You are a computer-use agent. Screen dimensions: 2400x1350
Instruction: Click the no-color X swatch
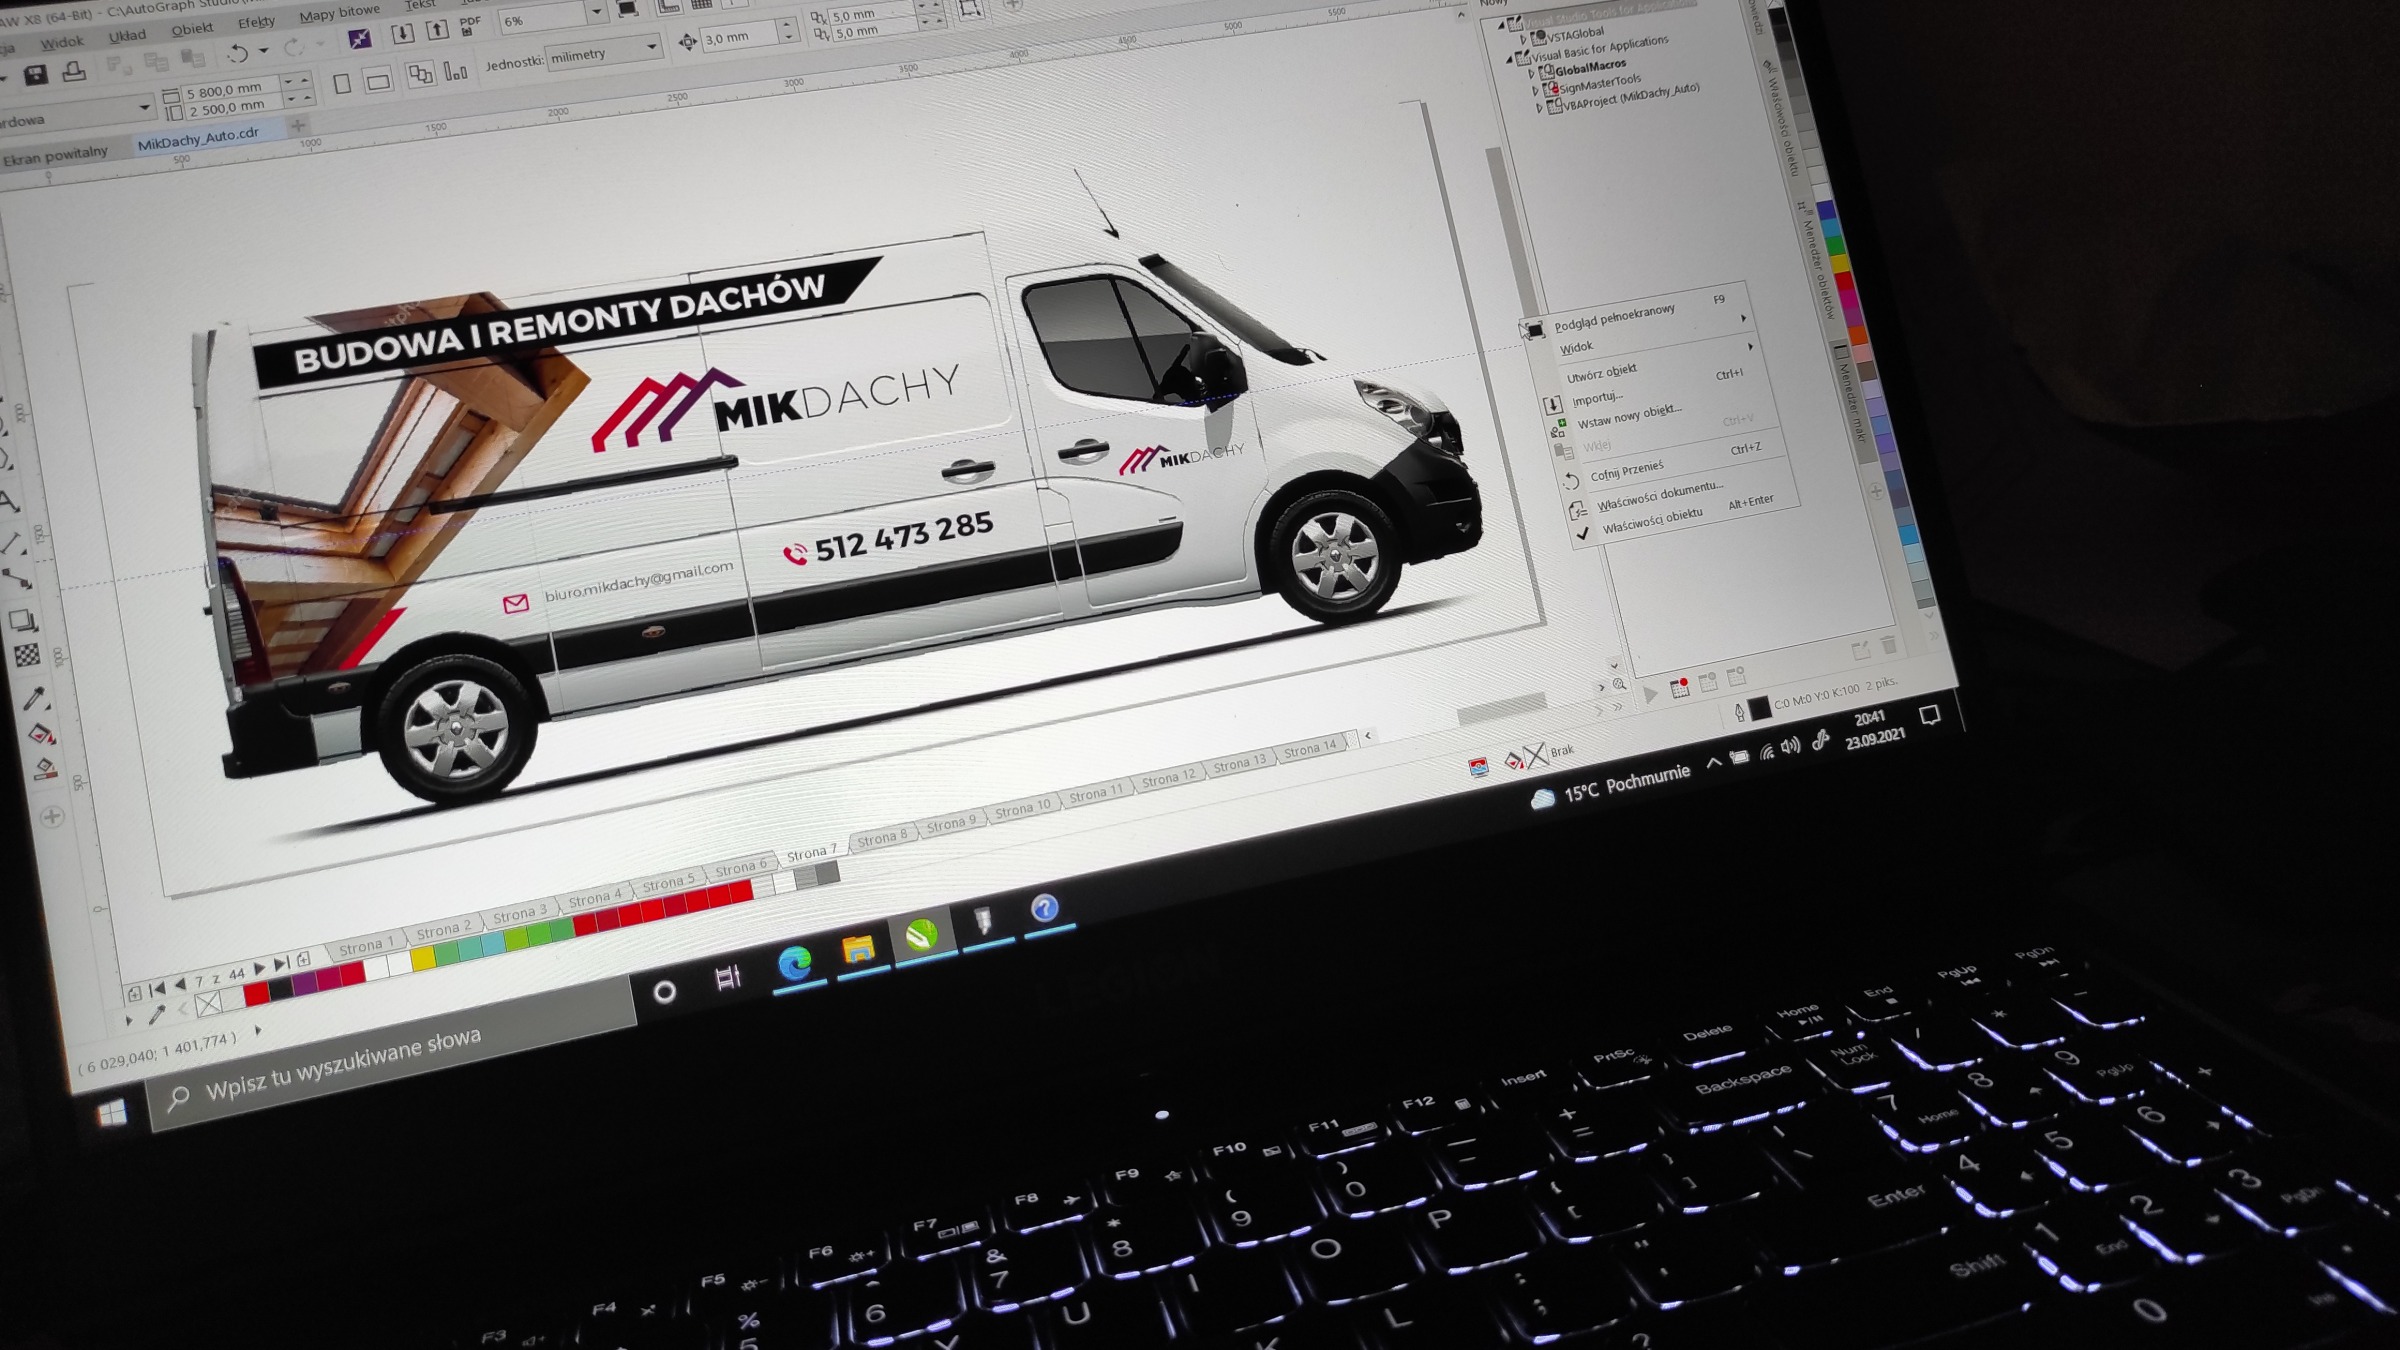point(208,1004)
